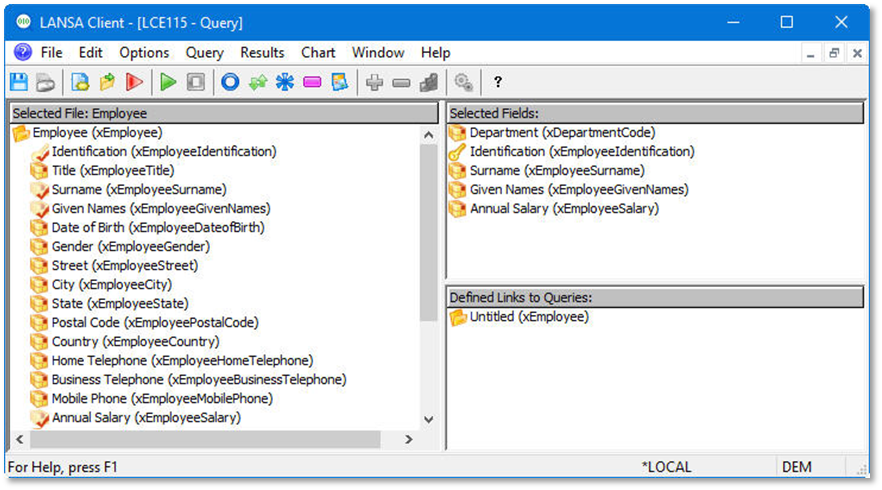Select Annual Salary in the Selected Fields pane
882x490 pixels.
[554, 209]
